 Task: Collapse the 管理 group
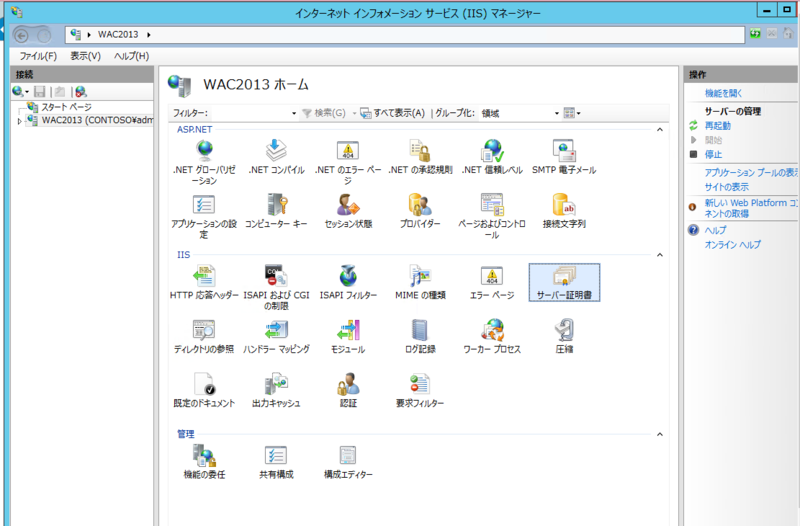tap(660, 434)
